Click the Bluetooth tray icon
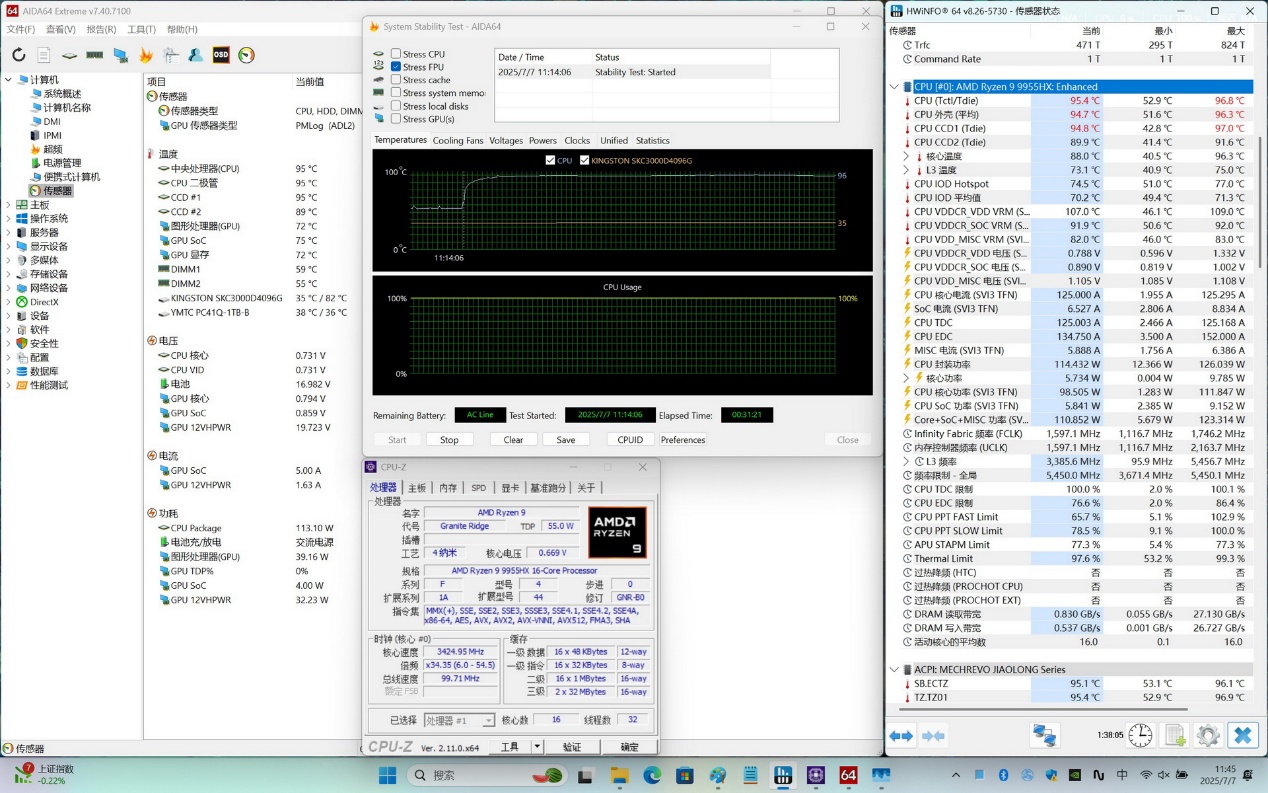This screenshot has height=793, width=1268. click(x=1003, y=775)
